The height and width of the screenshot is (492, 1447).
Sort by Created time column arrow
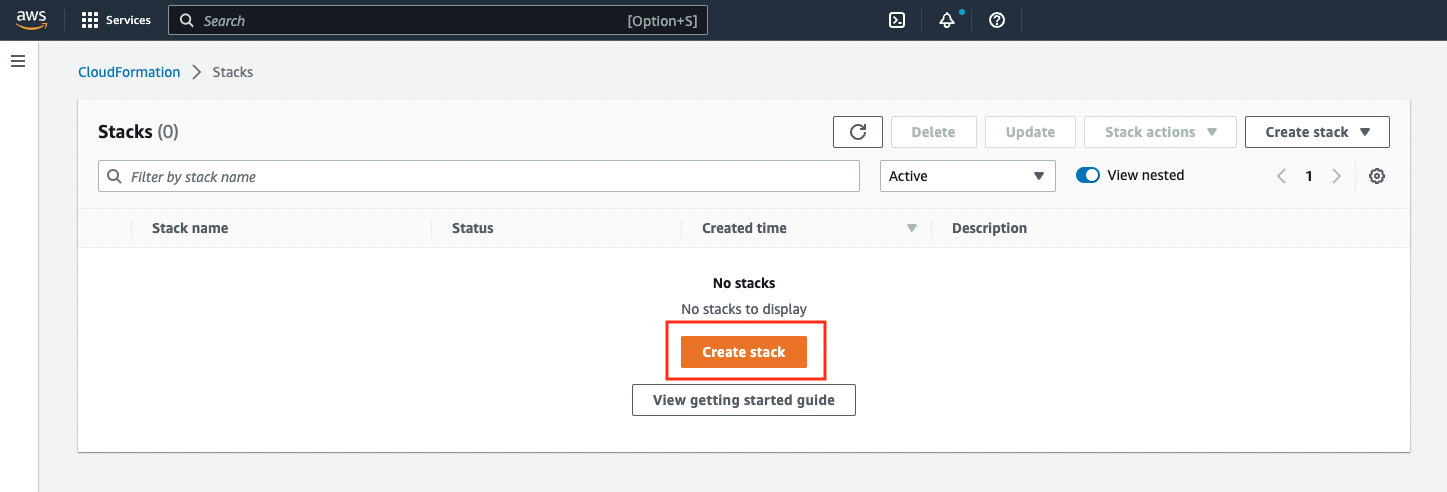[911, 228]
